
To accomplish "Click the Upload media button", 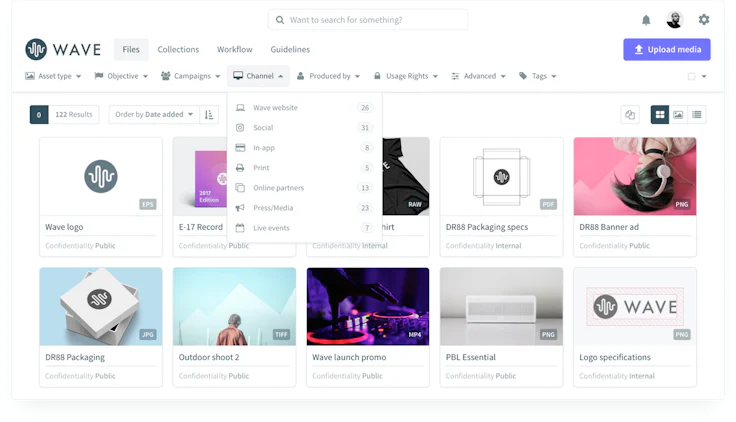I will pos(667,49).
